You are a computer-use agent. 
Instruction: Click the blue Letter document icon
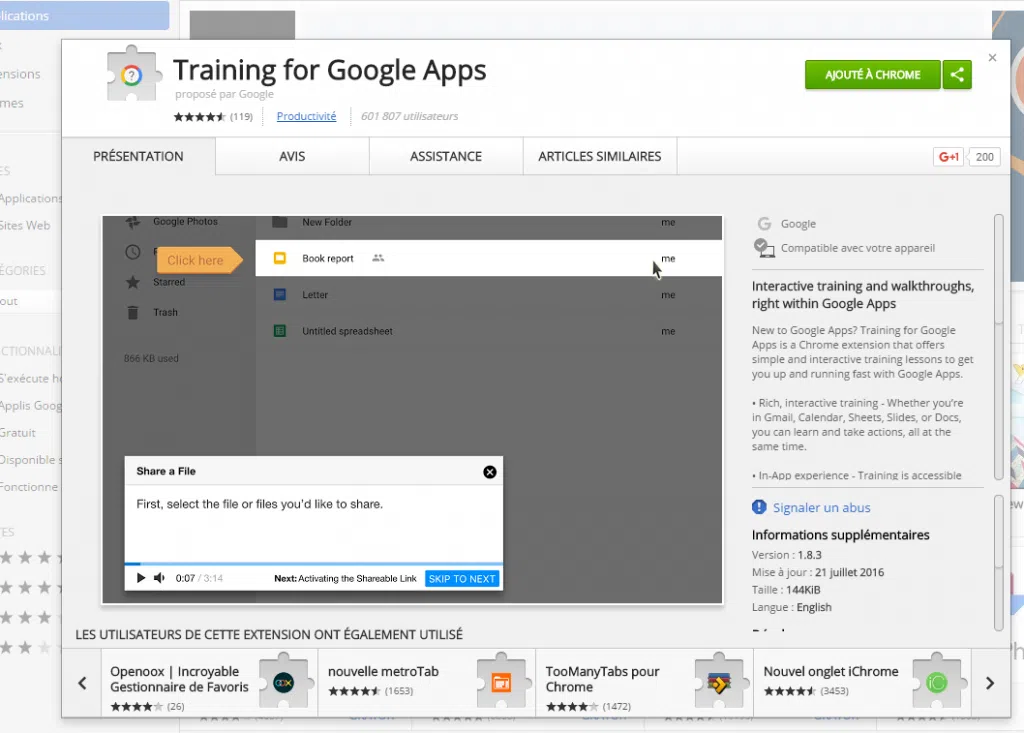pyautogui.click(x=280, y=295)
